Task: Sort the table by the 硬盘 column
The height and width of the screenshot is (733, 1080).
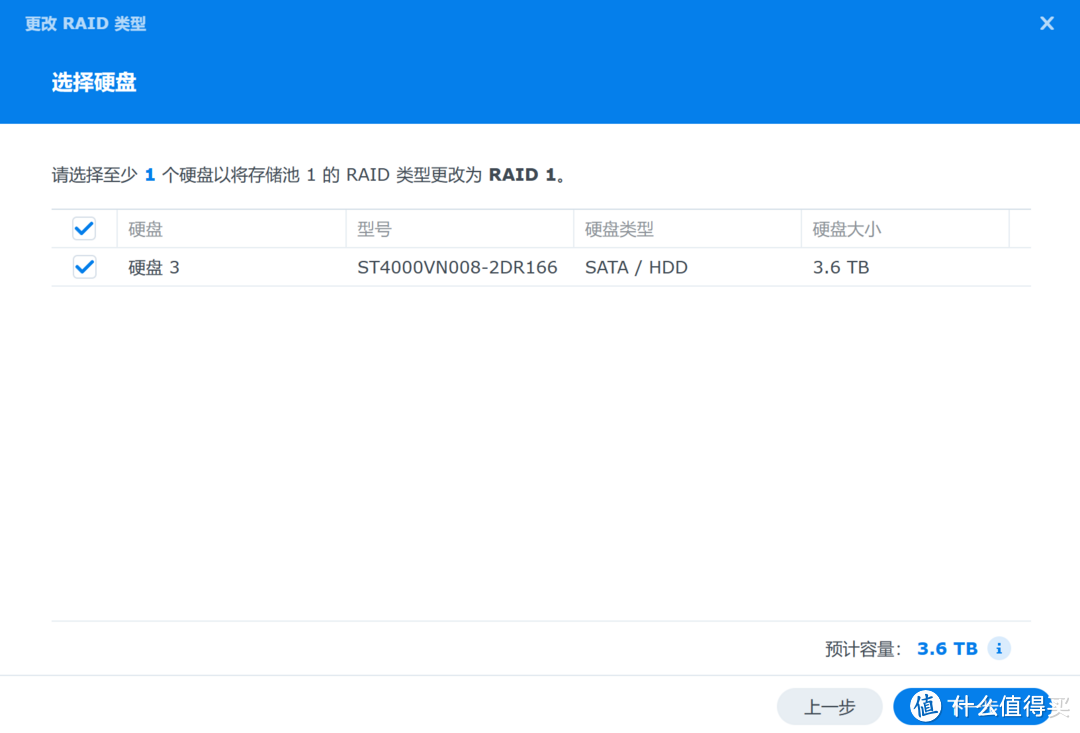Action: tap(146, 228)
